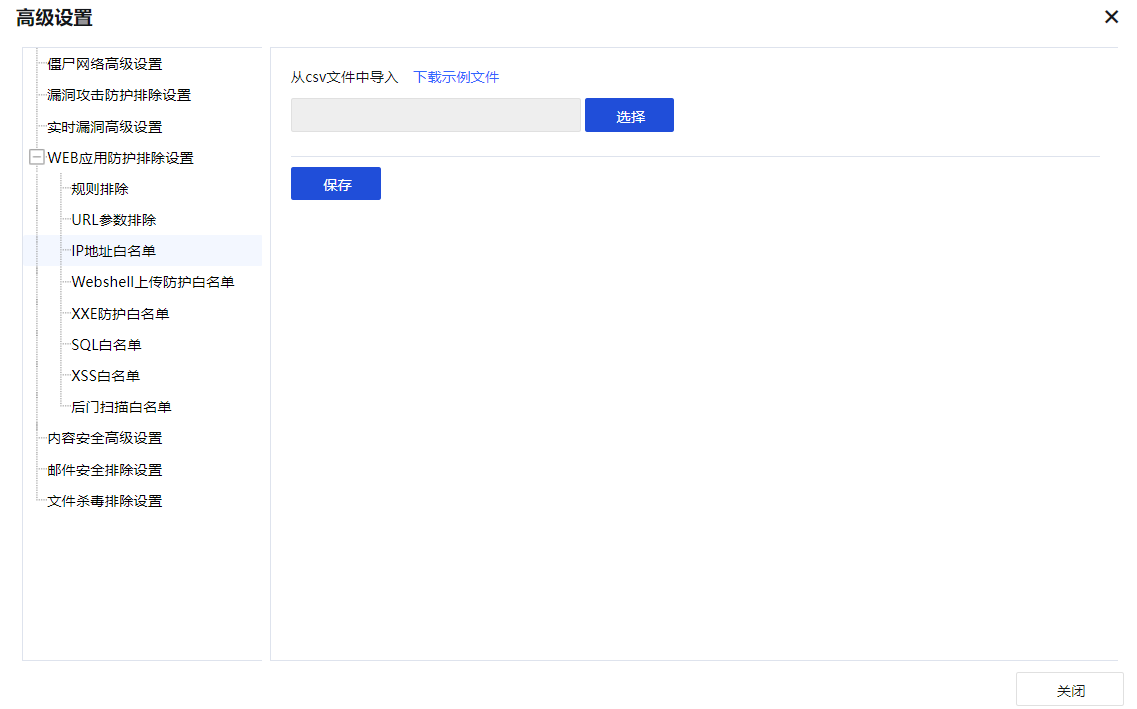Open 僵尸网络高级设置 in the tree

pyautogui.click(x=104, y=64)
